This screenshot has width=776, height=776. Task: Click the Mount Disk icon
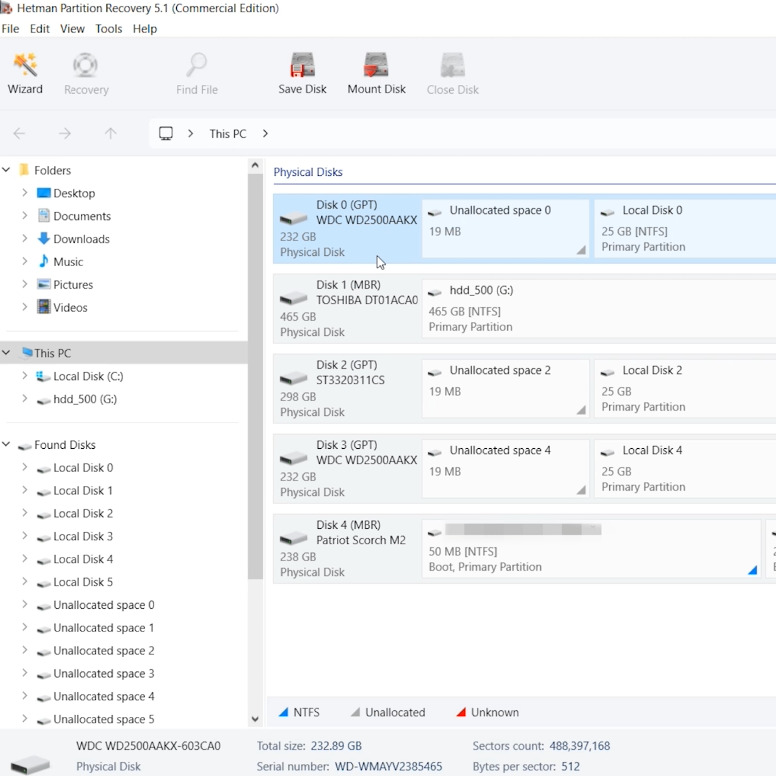point(376,65)
